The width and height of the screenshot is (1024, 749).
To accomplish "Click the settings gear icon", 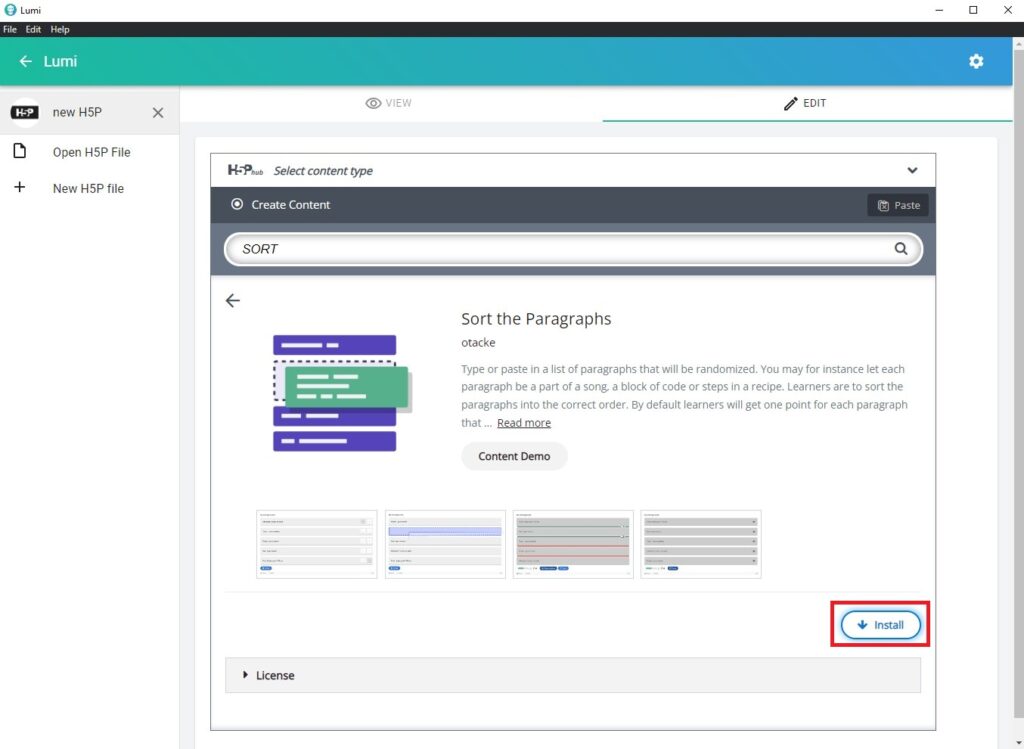I will tap(976, 61).
